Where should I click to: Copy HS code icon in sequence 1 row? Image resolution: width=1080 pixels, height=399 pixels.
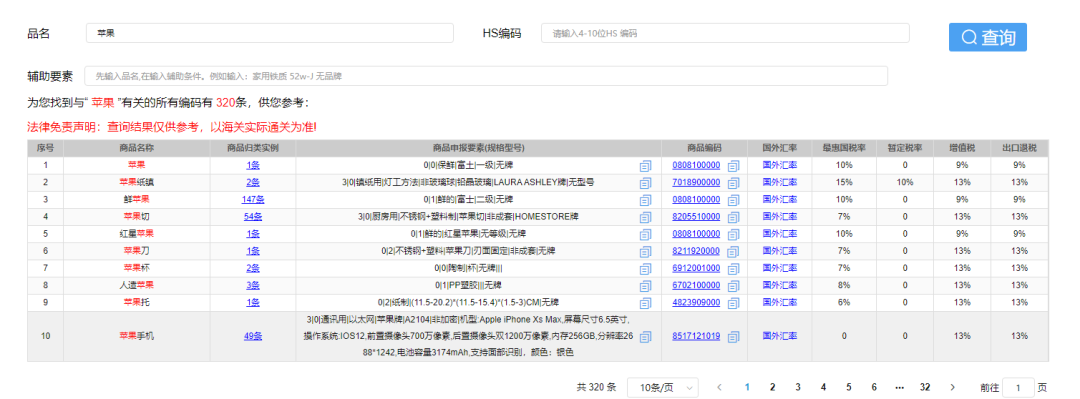[x=734, y=165]
